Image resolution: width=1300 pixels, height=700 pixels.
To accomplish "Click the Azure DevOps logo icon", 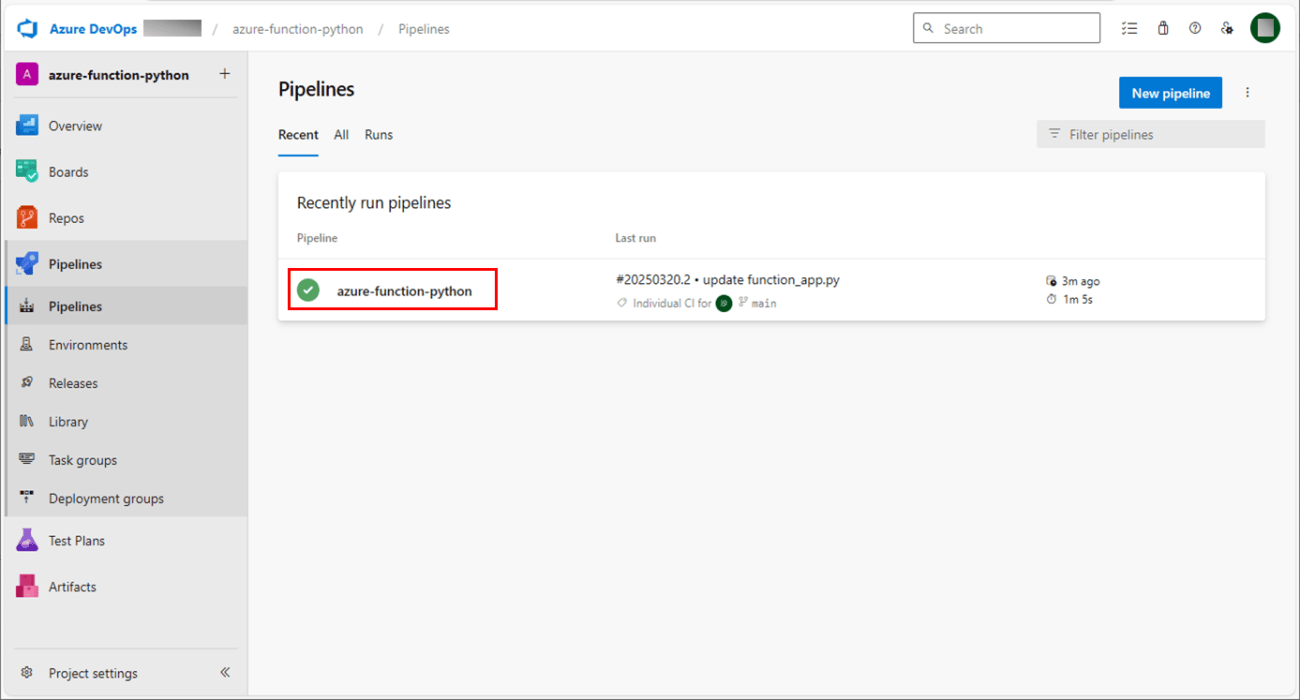I will (27, 29).
